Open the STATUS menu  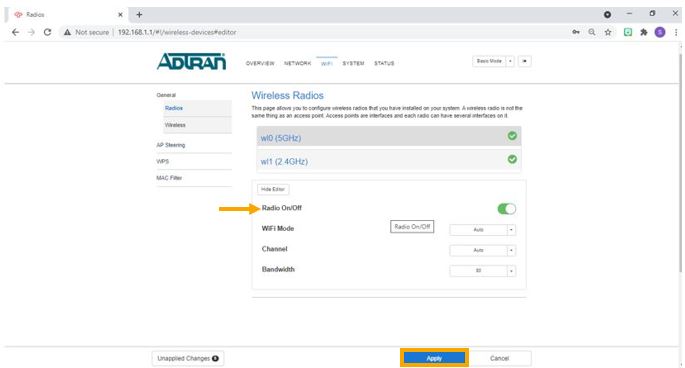click(384, 63)
